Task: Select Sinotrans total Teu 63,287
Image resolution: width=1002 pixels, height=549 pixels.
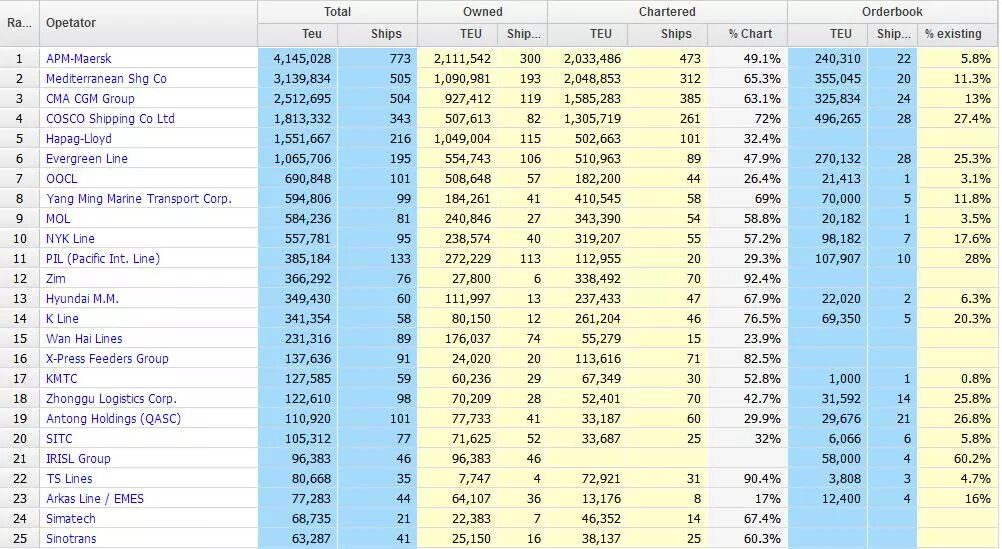Action: pyautogui.click(x=311, y=539)
